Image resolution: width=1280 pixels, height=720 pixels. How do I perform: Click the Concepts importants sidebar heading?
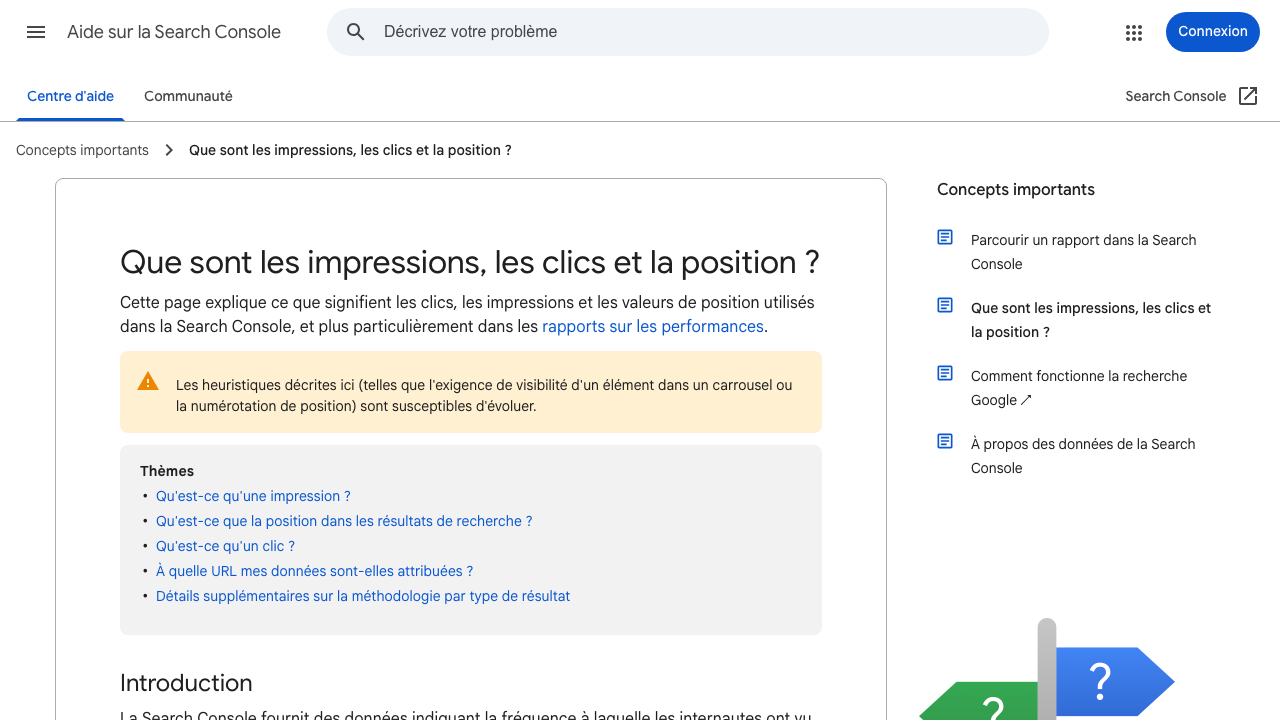click(x=1016, y=189)
